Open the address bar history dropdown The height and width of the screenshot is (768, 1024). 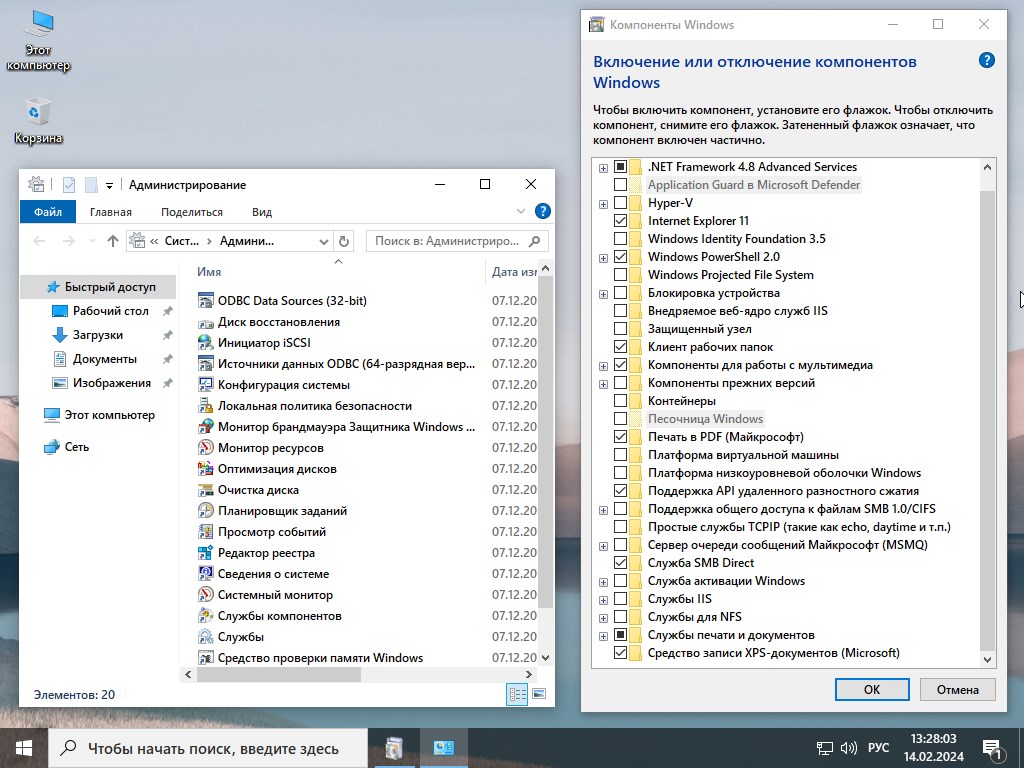click(x=323, y=241)
